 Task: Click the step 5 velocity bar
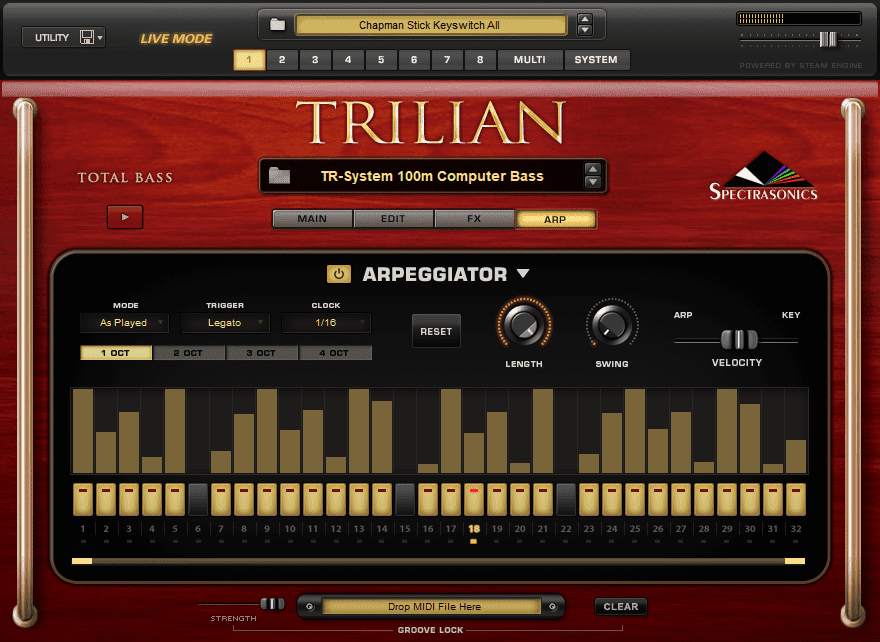tap(175, 431)
